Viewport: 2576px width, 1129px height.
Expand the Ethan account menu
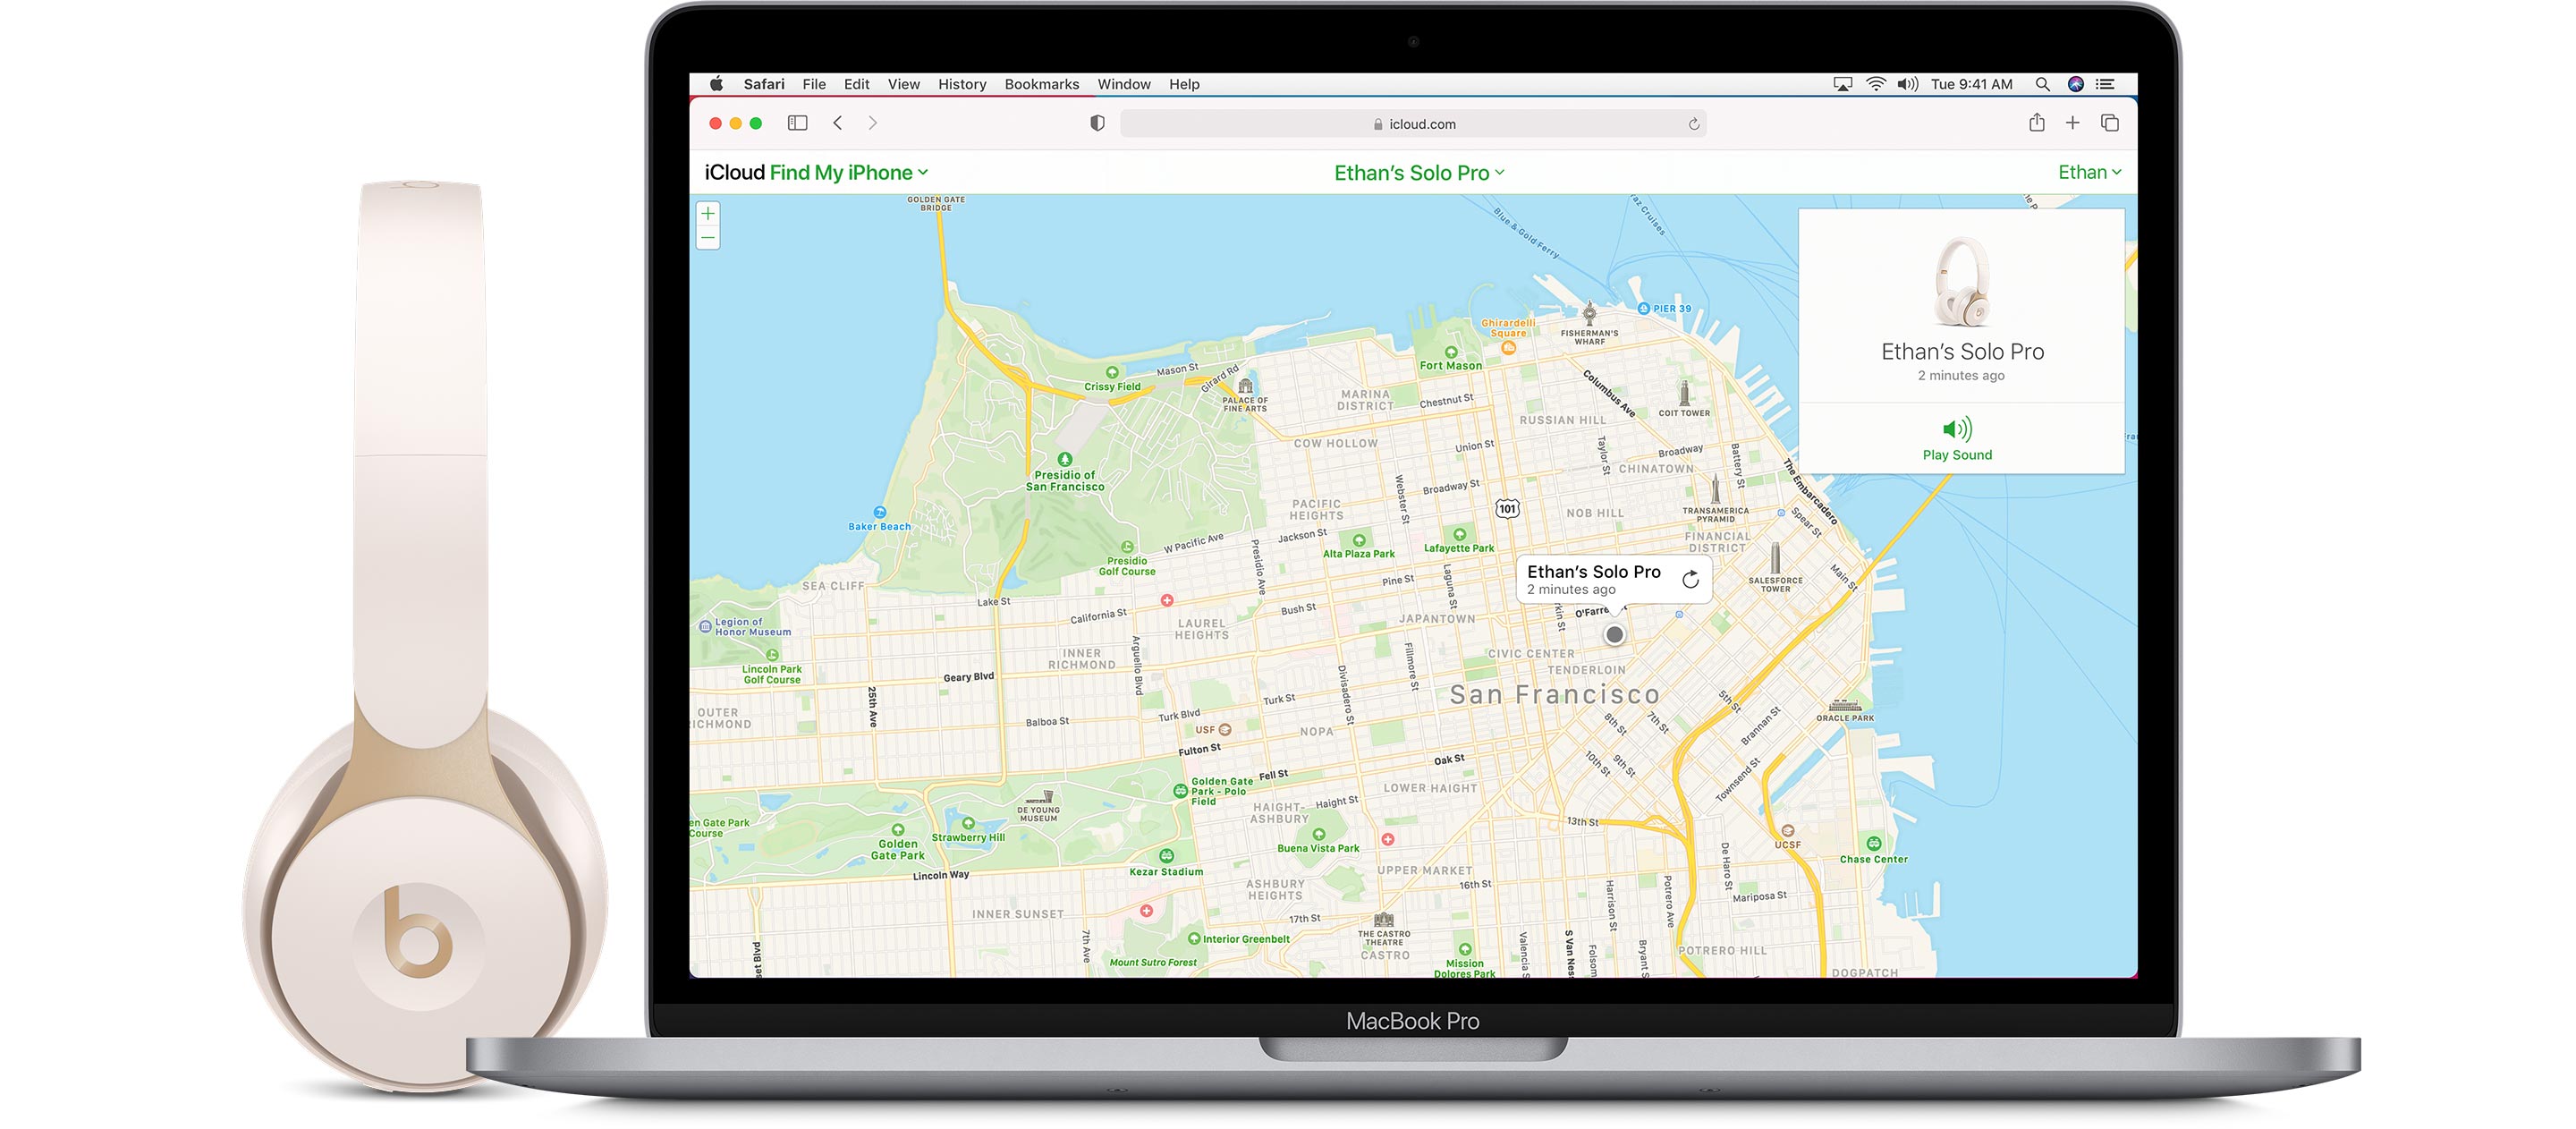[2088, 172]
